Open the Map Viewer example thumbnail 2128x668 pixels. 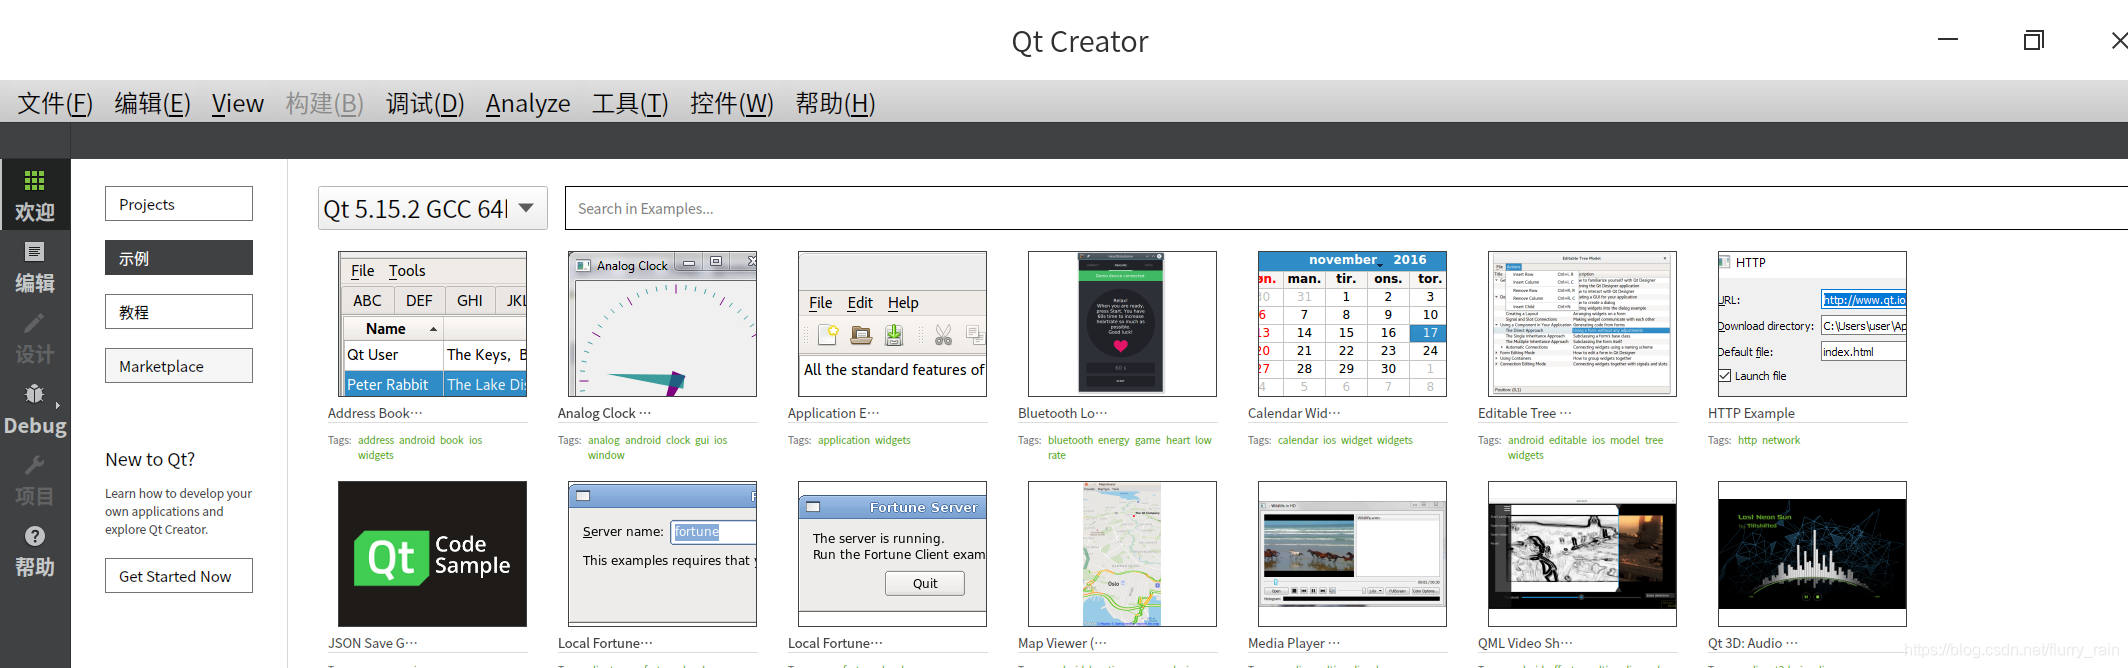(x=1122, y=554)
